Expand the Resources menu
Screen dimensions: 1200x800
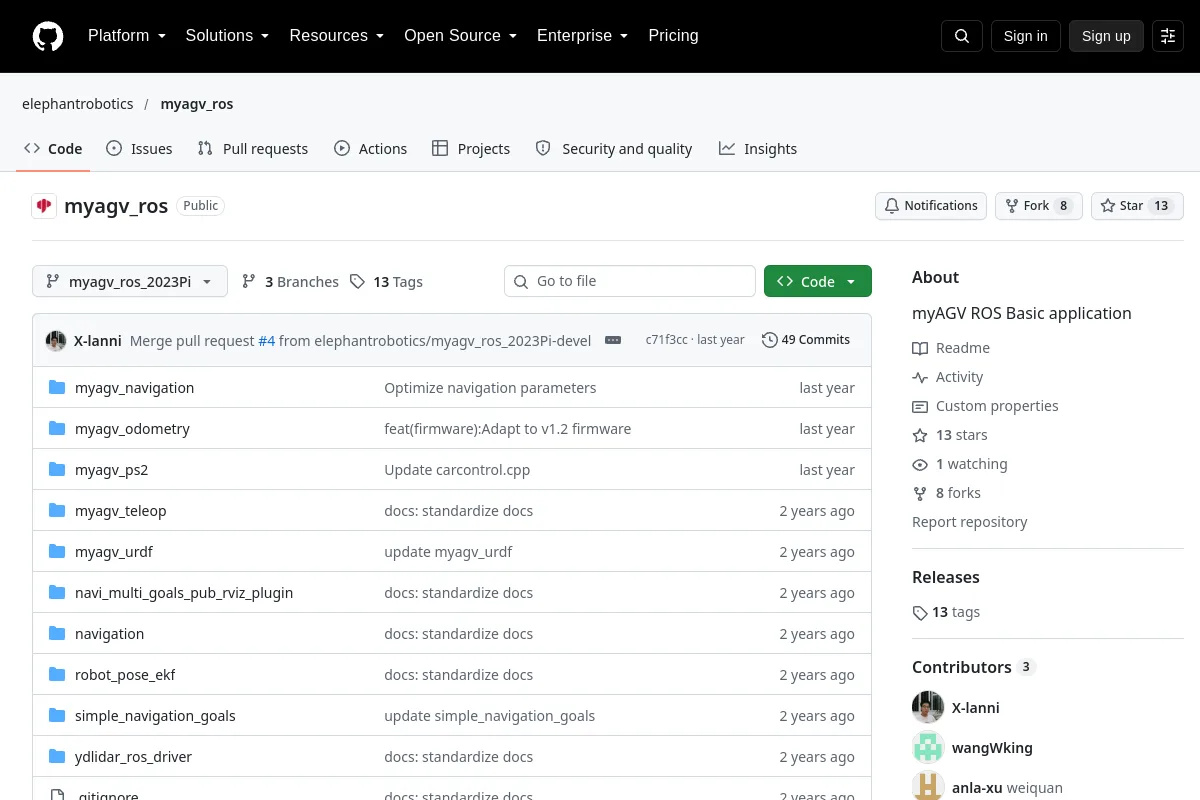tap(337, 36)
